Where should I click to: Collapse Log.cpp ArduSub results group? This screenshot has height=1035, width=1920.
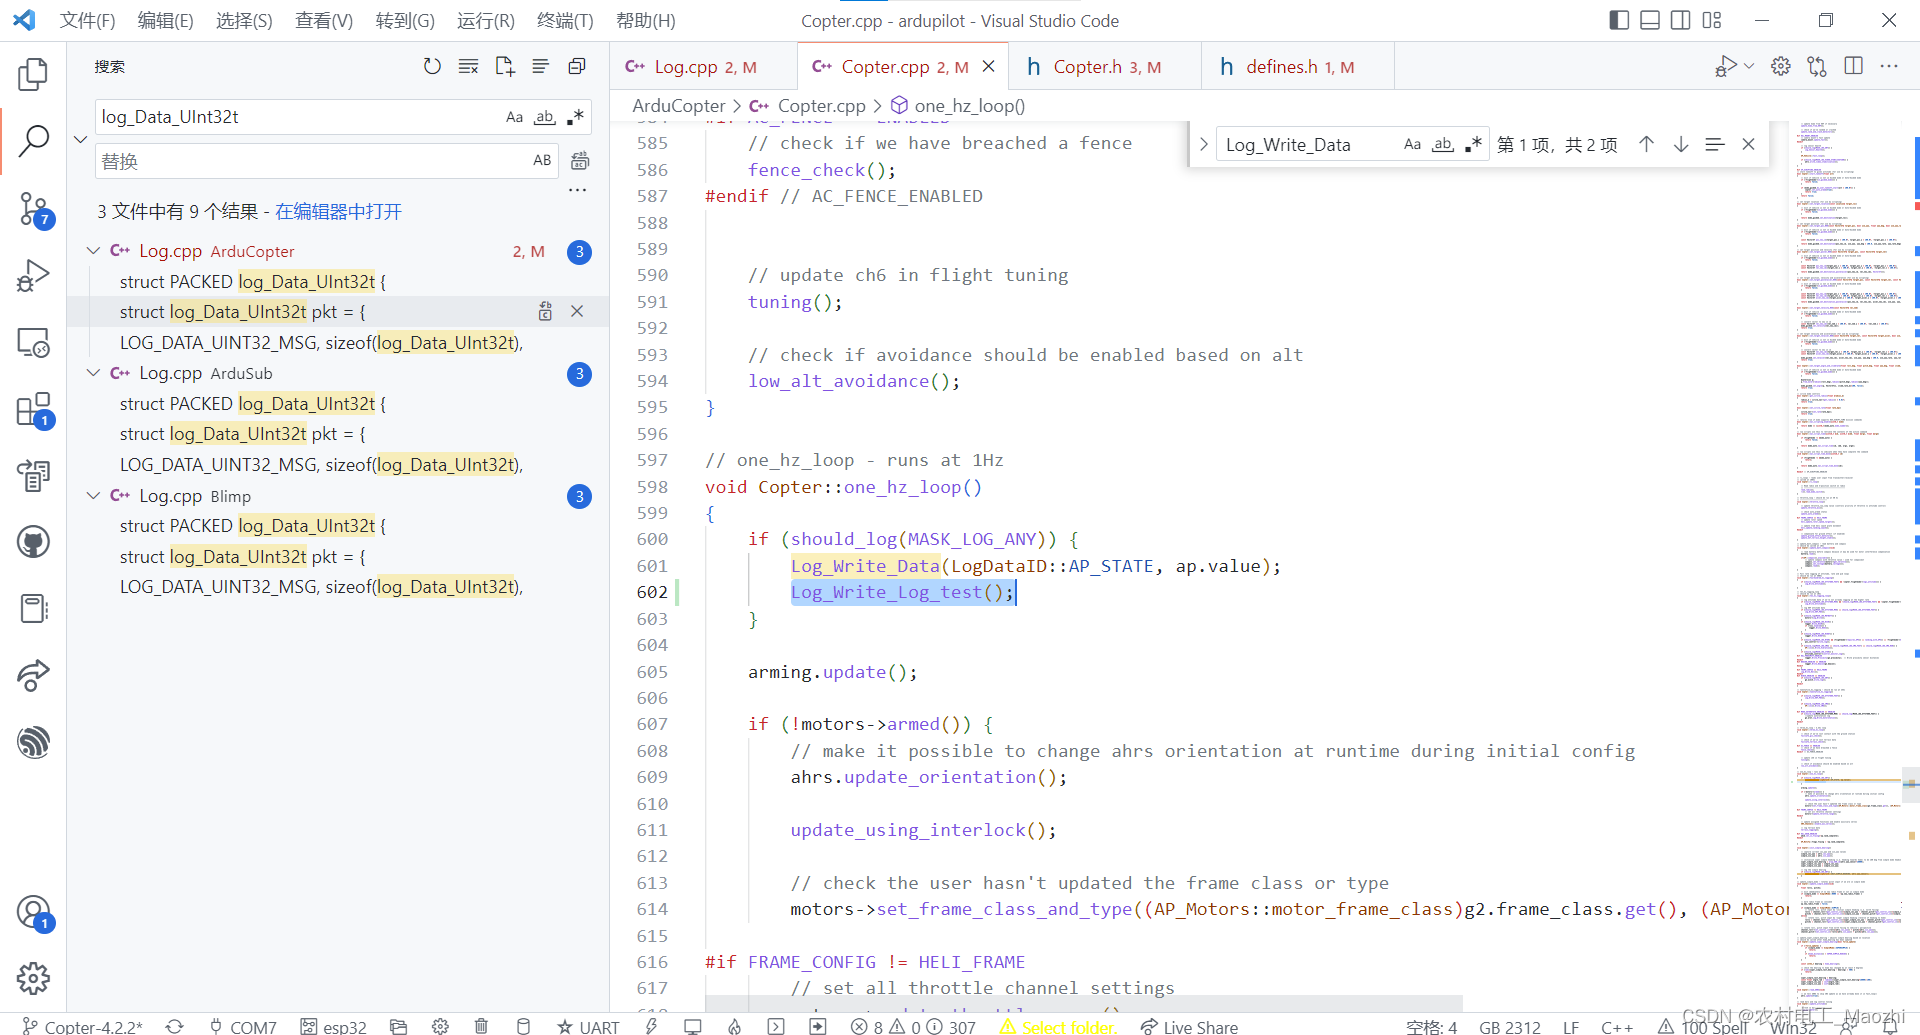[x=93, y=373]
